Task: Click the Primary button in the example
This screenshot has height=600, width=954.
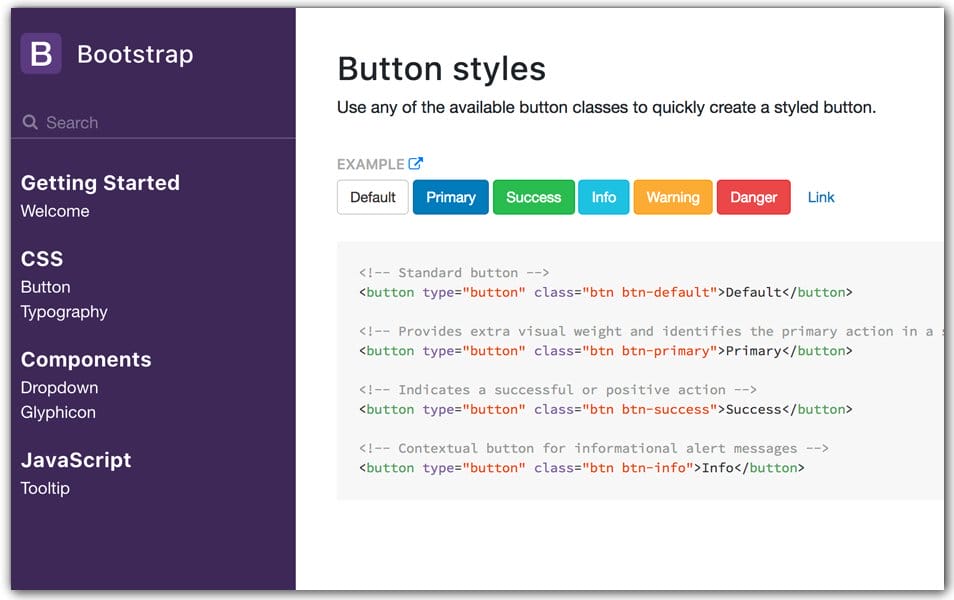Action: pyautogui.click(x=450, y=197)
